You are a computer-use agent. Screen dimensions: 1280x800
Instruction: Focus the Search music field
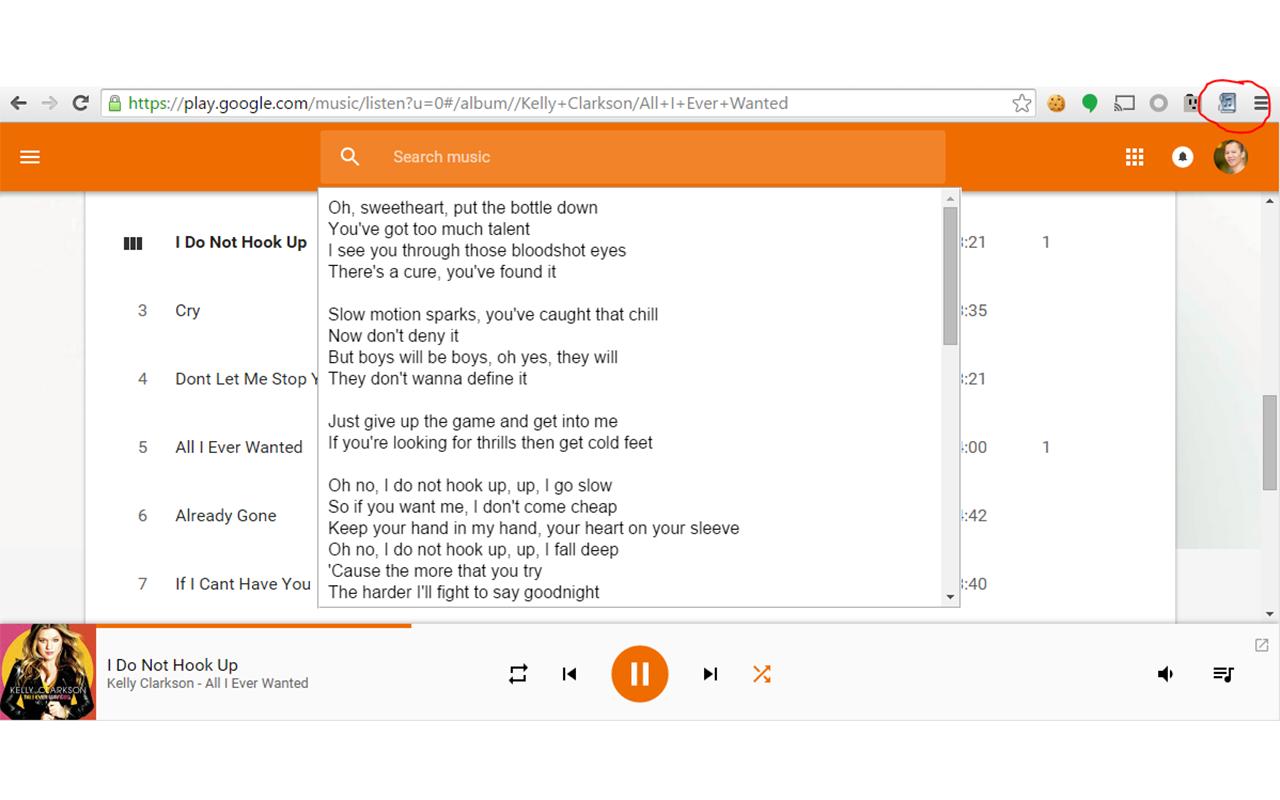coord(632,157)
